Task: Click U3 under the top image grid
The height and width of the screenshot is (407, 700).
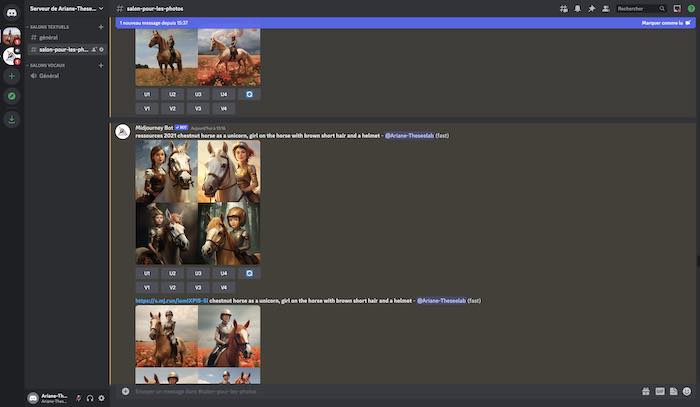Action: point(198,94)
